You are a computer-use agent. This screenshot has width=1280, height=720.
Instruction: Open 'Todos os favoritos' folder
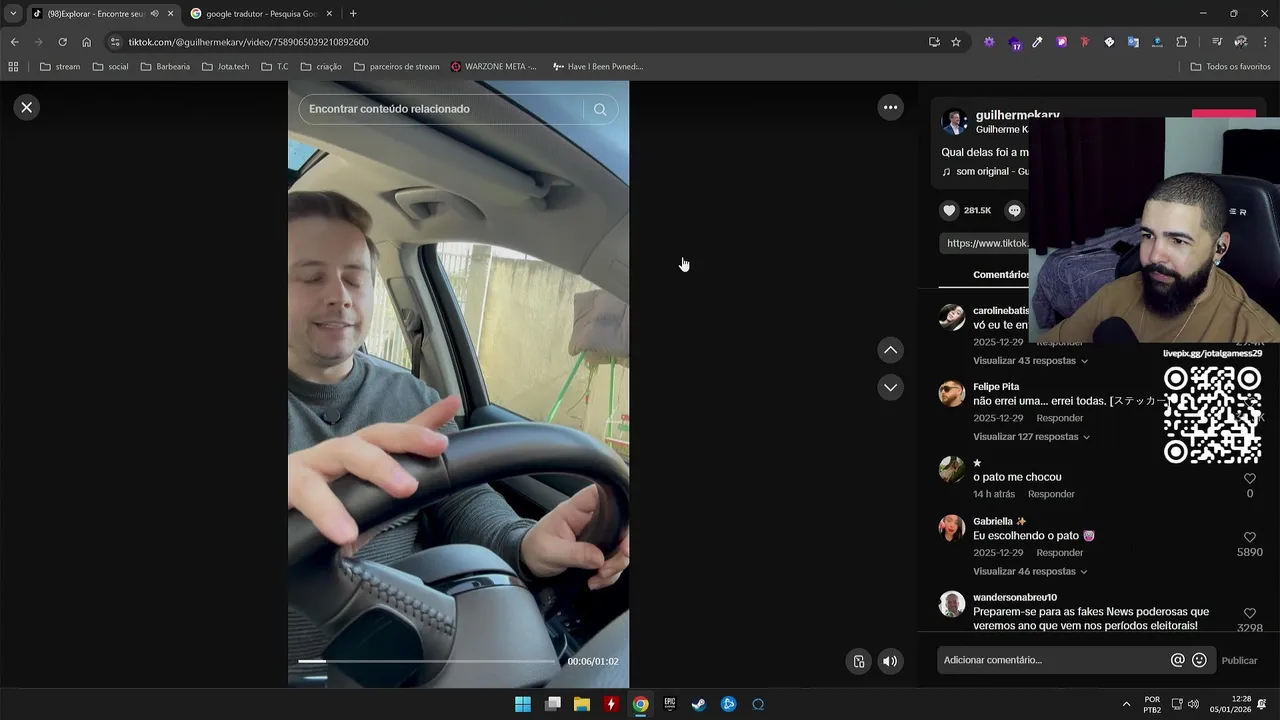coord(1230,67)
